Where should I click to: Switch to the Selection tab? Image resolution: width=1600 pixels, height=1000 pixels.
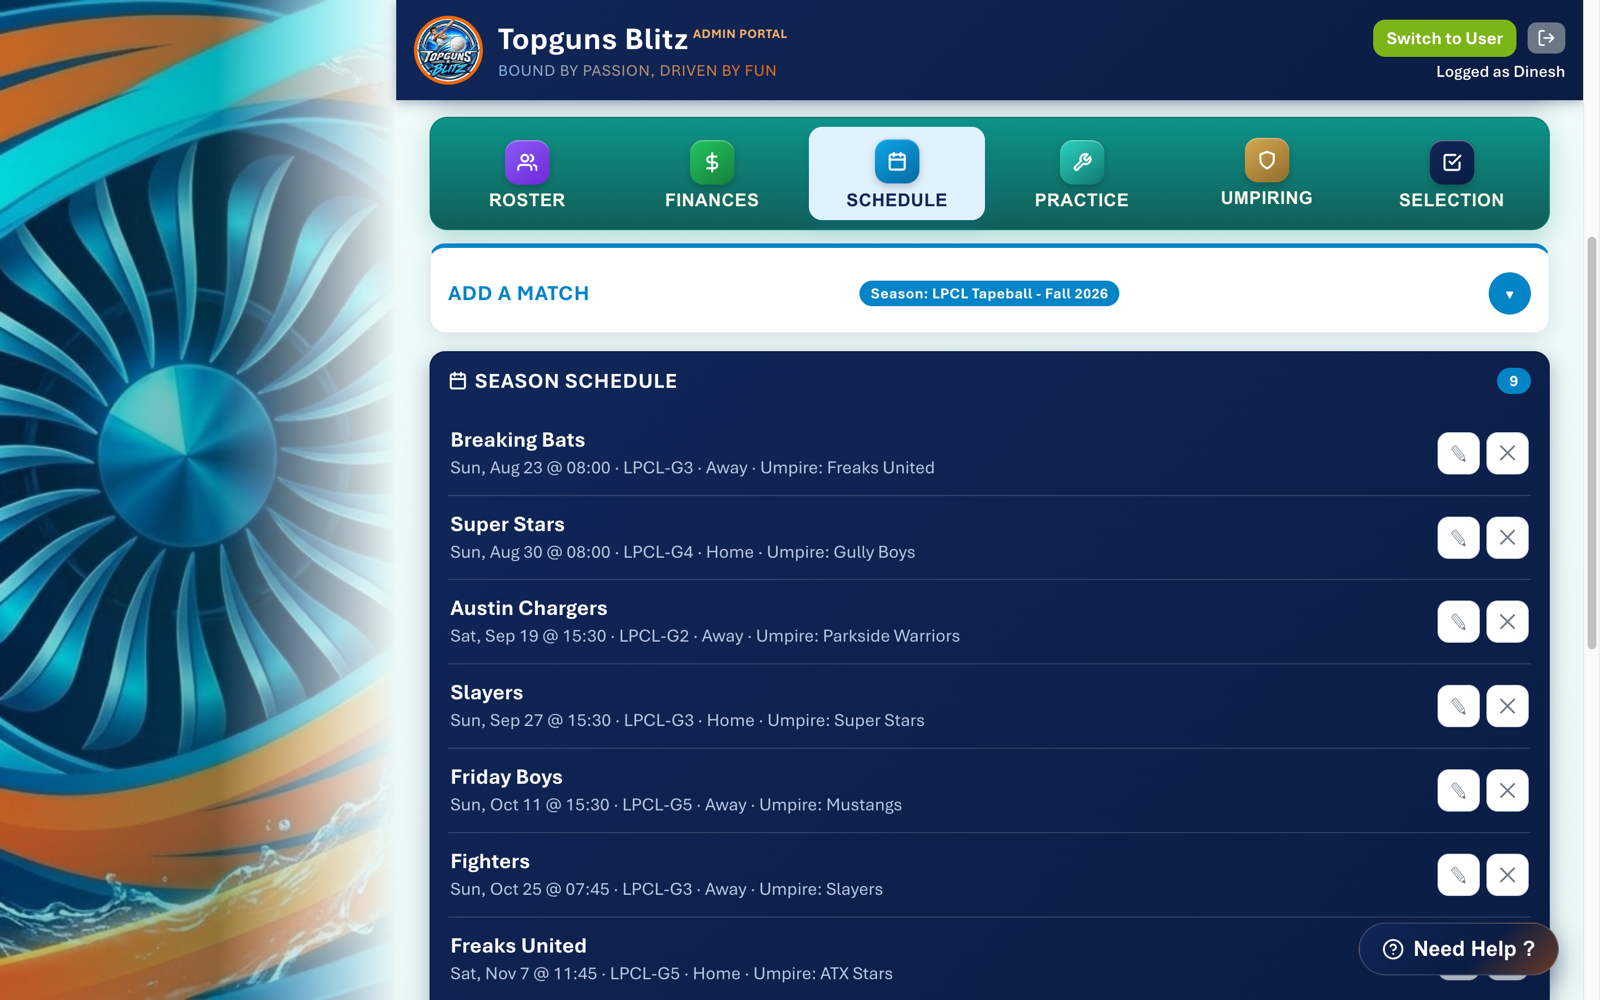(1452, 174)
